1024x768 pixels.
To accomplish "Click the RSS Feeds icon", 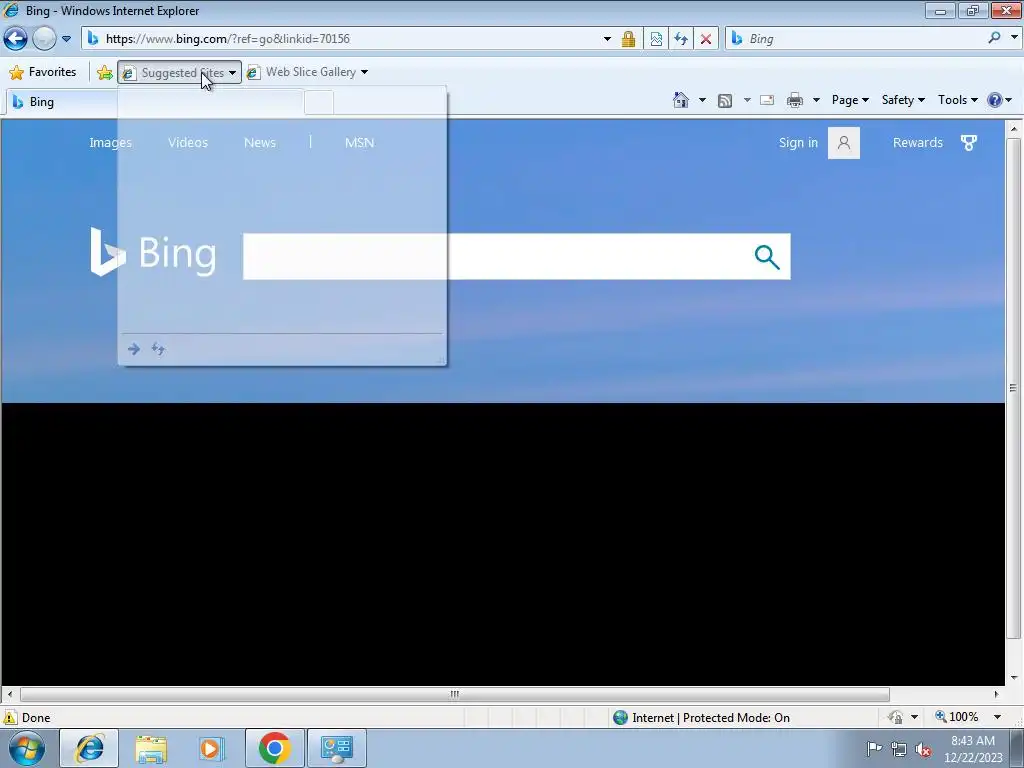I will (725, 101).
